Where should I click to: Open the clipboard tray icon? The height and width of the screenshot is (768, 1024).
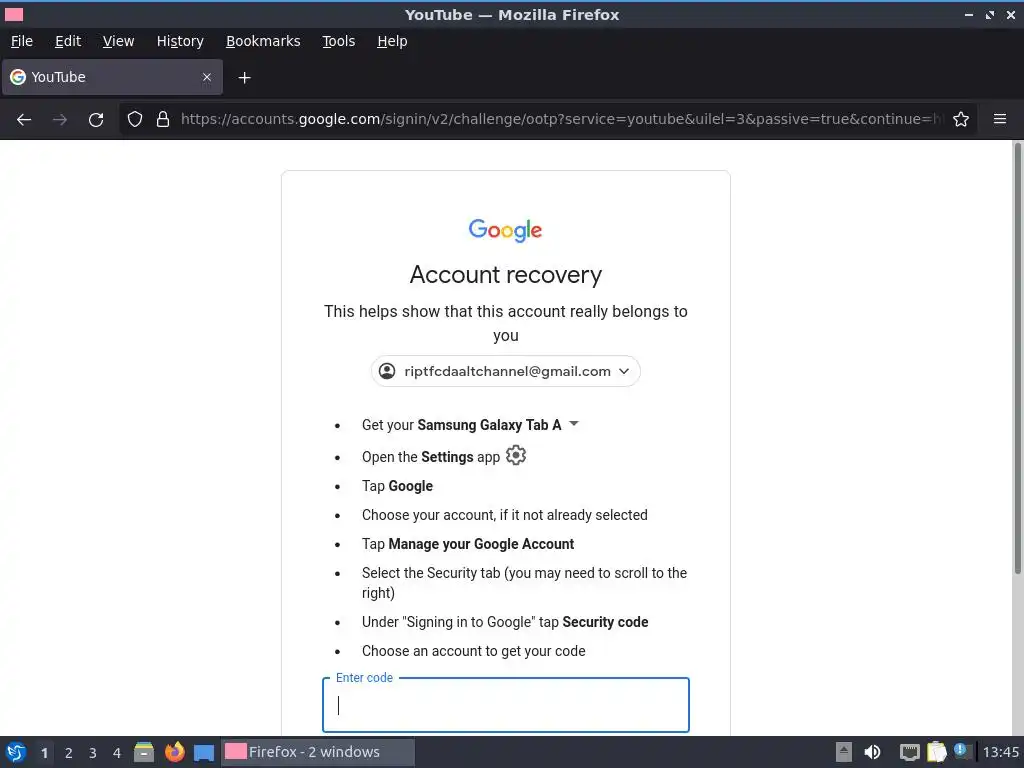[936, 752]
